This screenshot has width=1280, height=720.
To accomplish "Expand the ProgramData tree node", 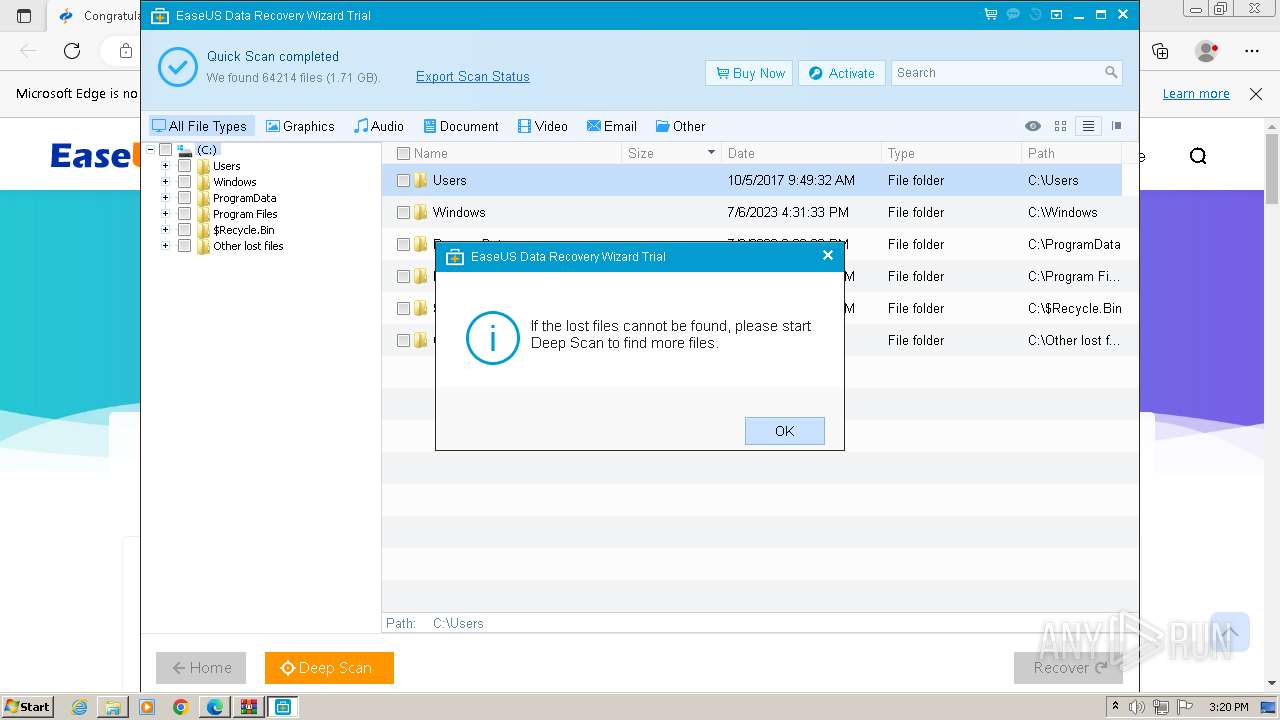I will 165,198.
